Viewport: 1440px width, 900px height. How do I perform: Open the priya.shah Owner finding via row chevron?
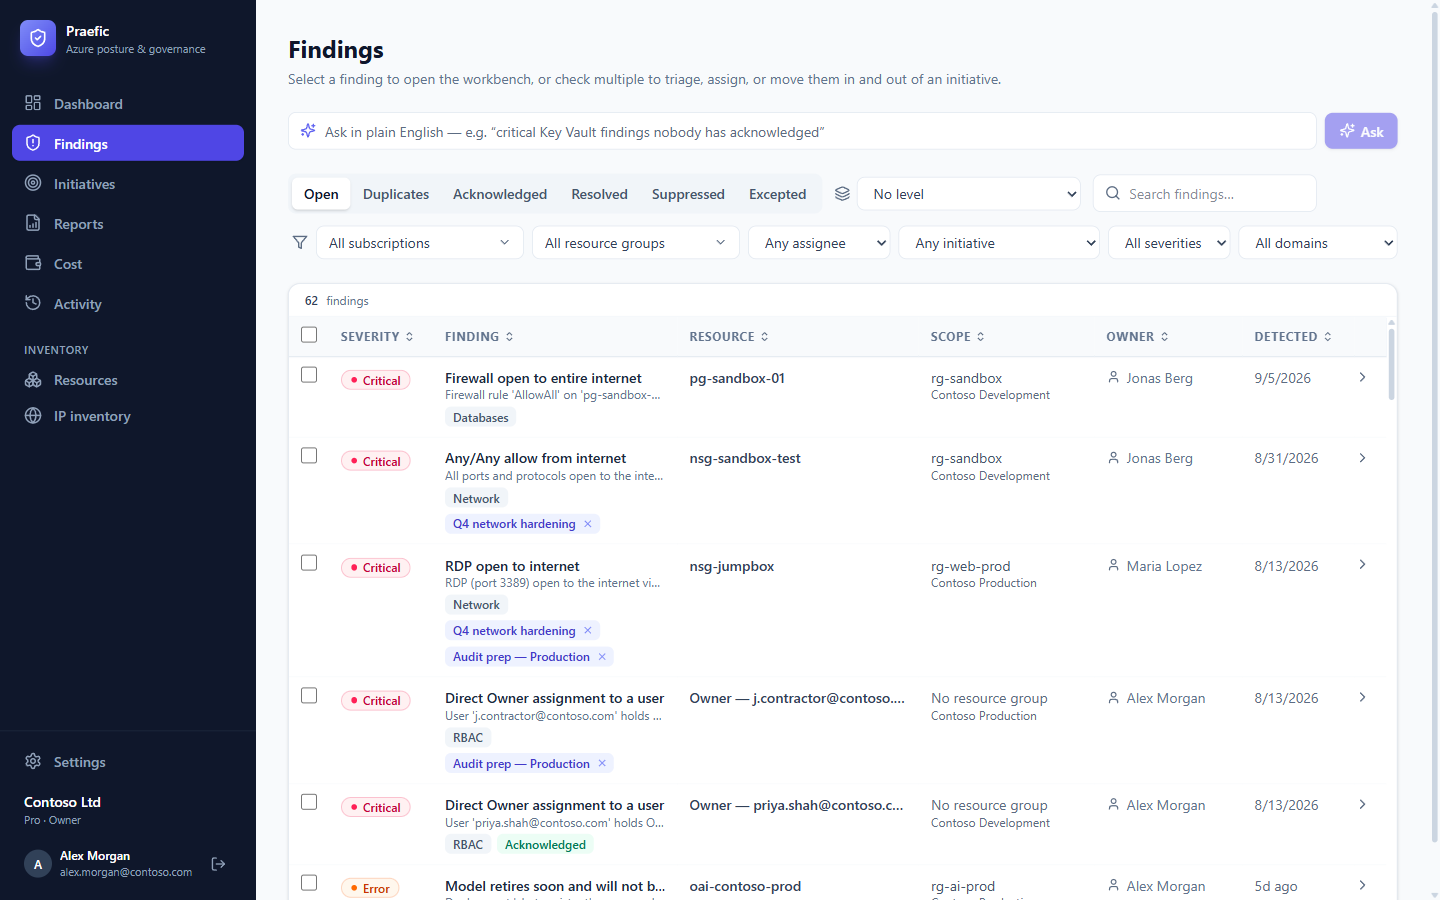tap(1362, 805)
